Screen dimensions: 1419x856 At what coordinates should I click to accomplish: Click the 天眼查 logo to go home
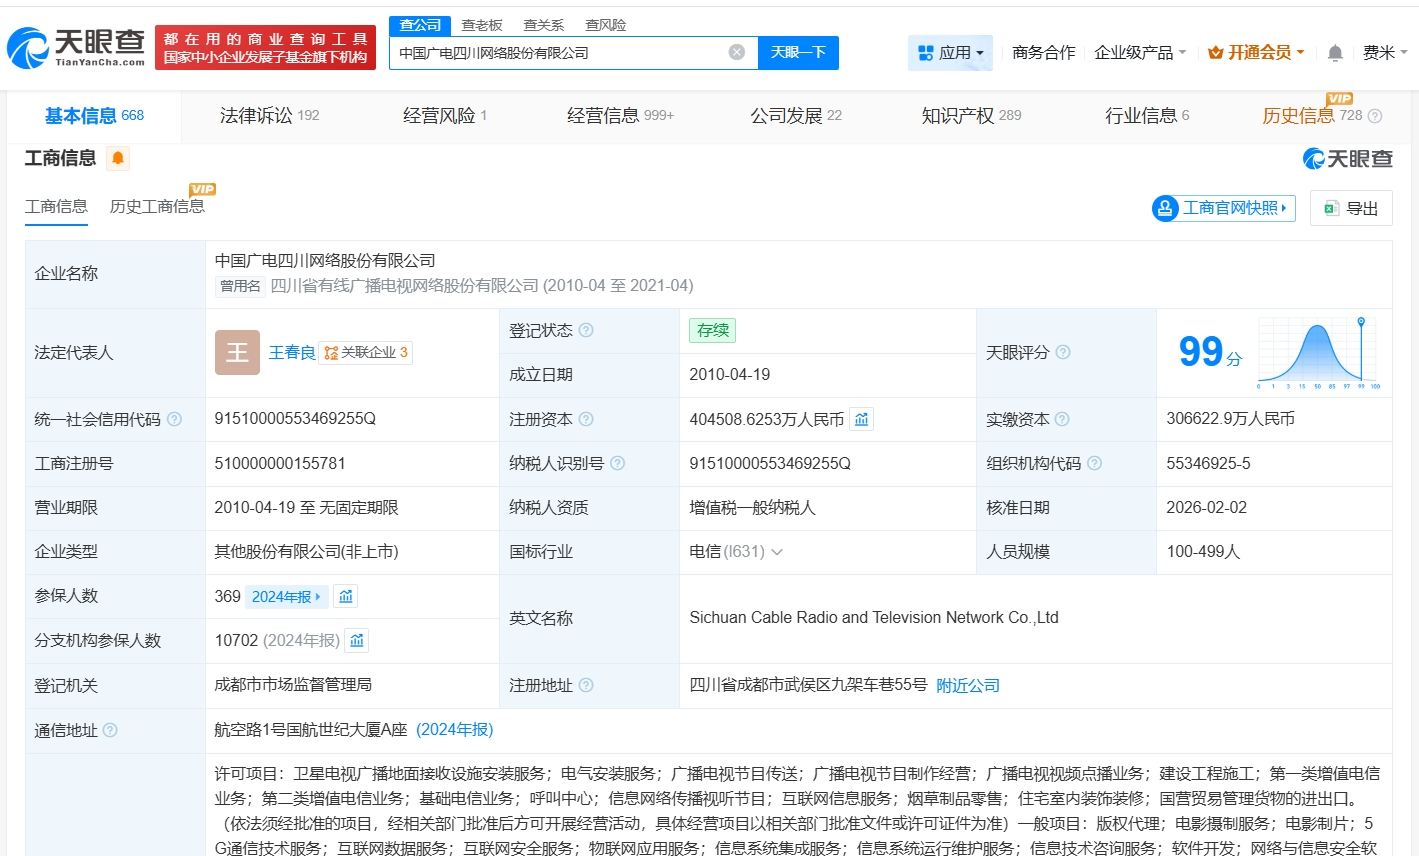point(76,46)
